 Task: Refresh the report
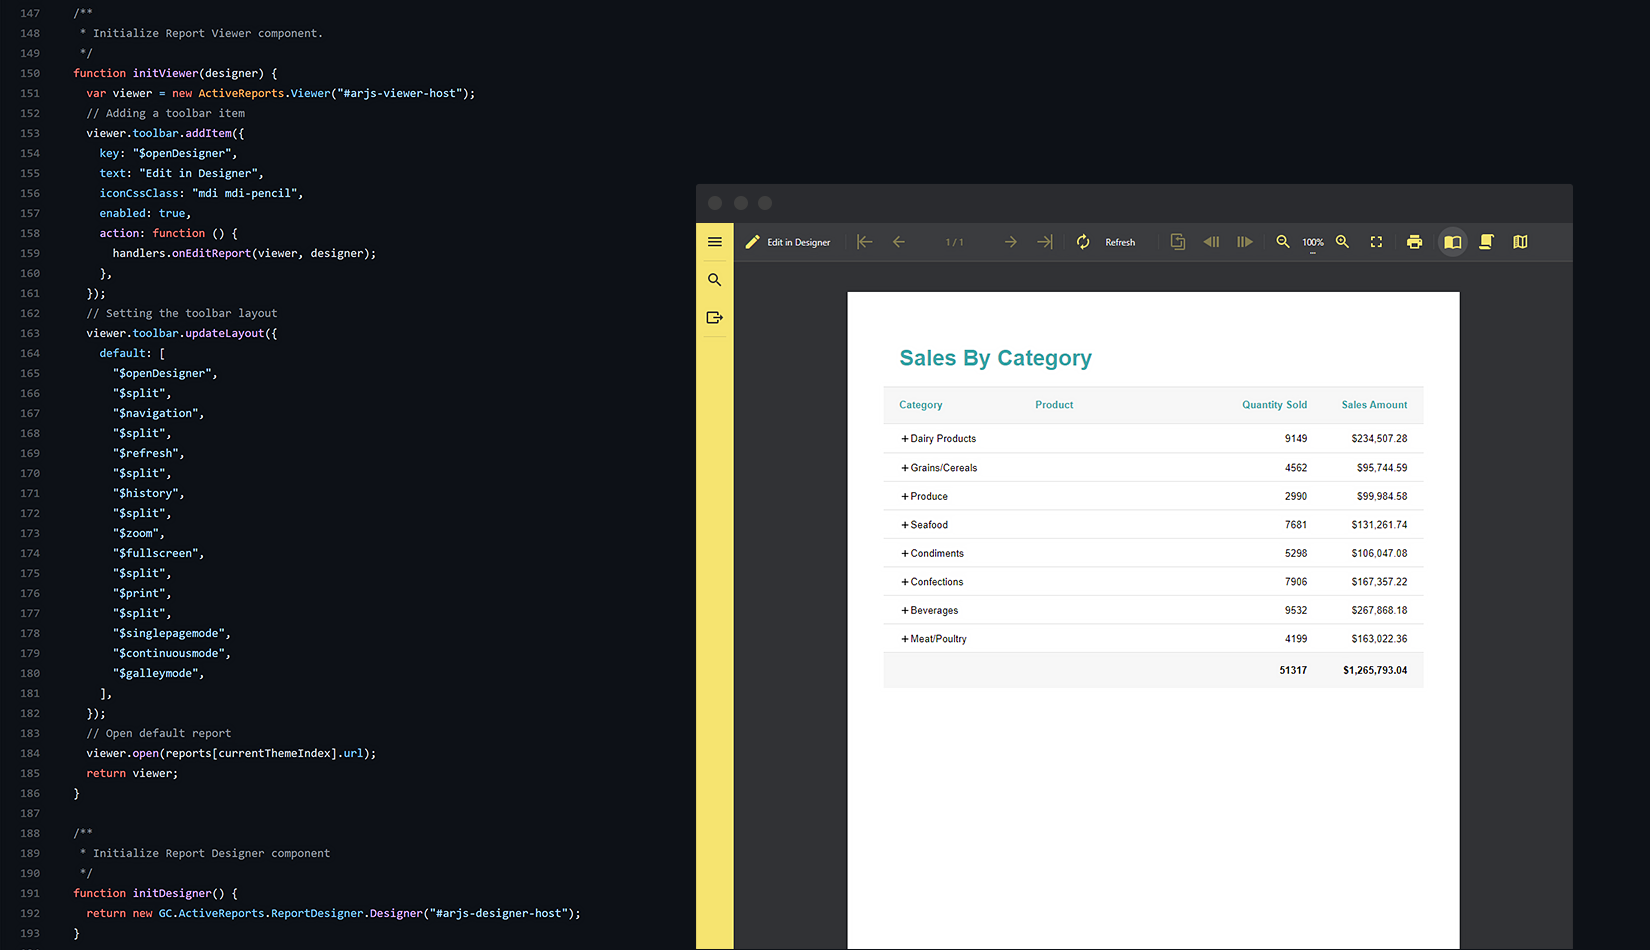[x=1106, y=242]
